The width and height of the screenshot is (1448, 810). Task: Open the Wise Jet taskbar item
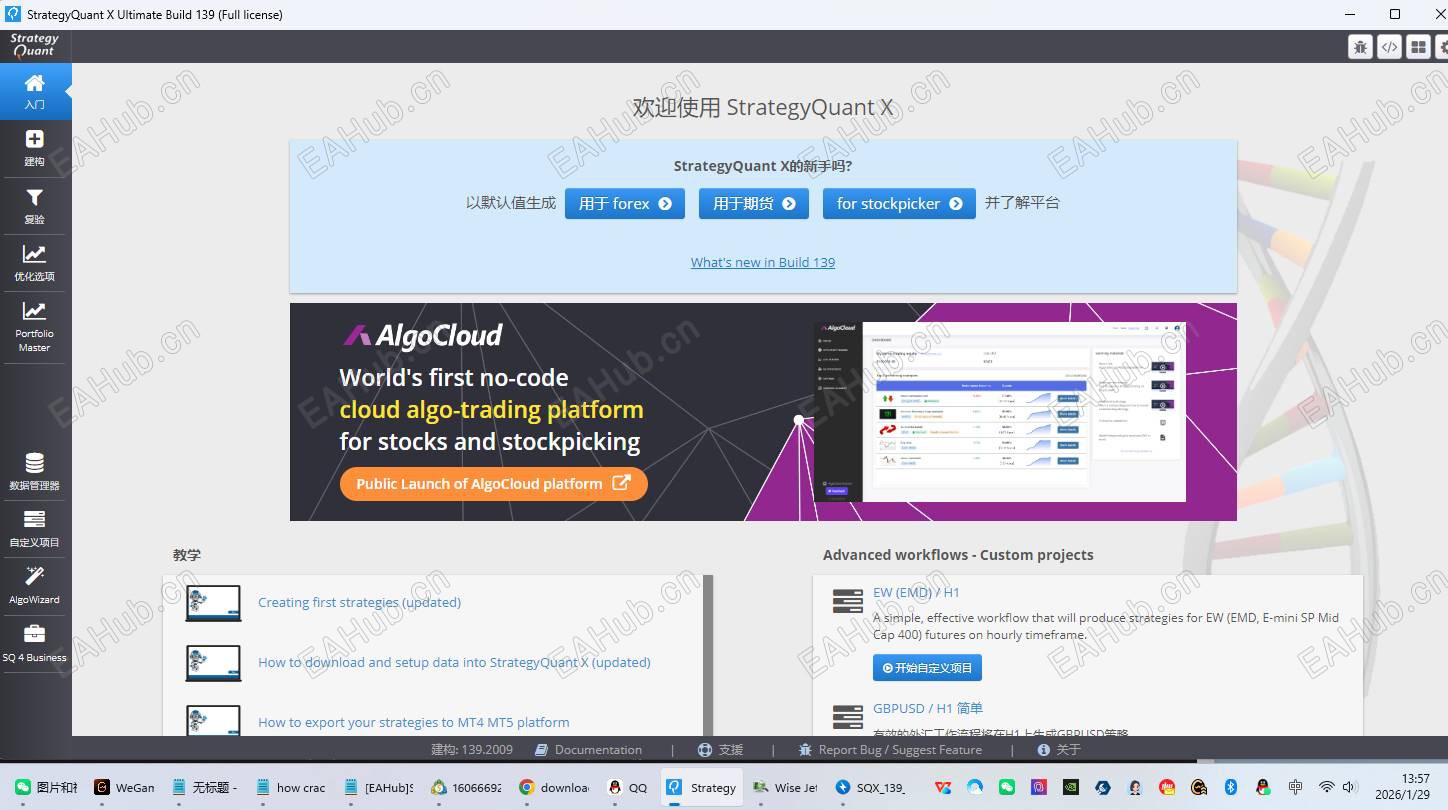[x=784, y=788]
